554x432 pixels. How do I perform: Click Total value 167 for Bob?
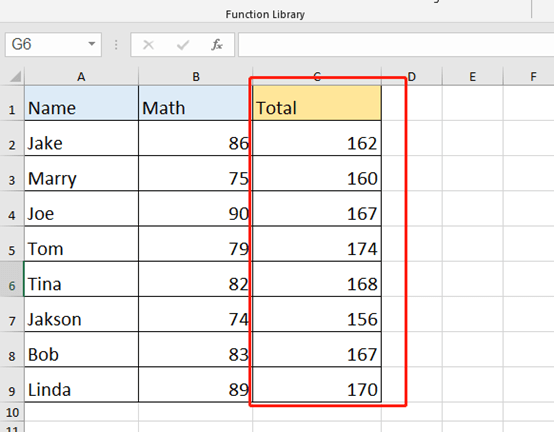tap(317, 350)
